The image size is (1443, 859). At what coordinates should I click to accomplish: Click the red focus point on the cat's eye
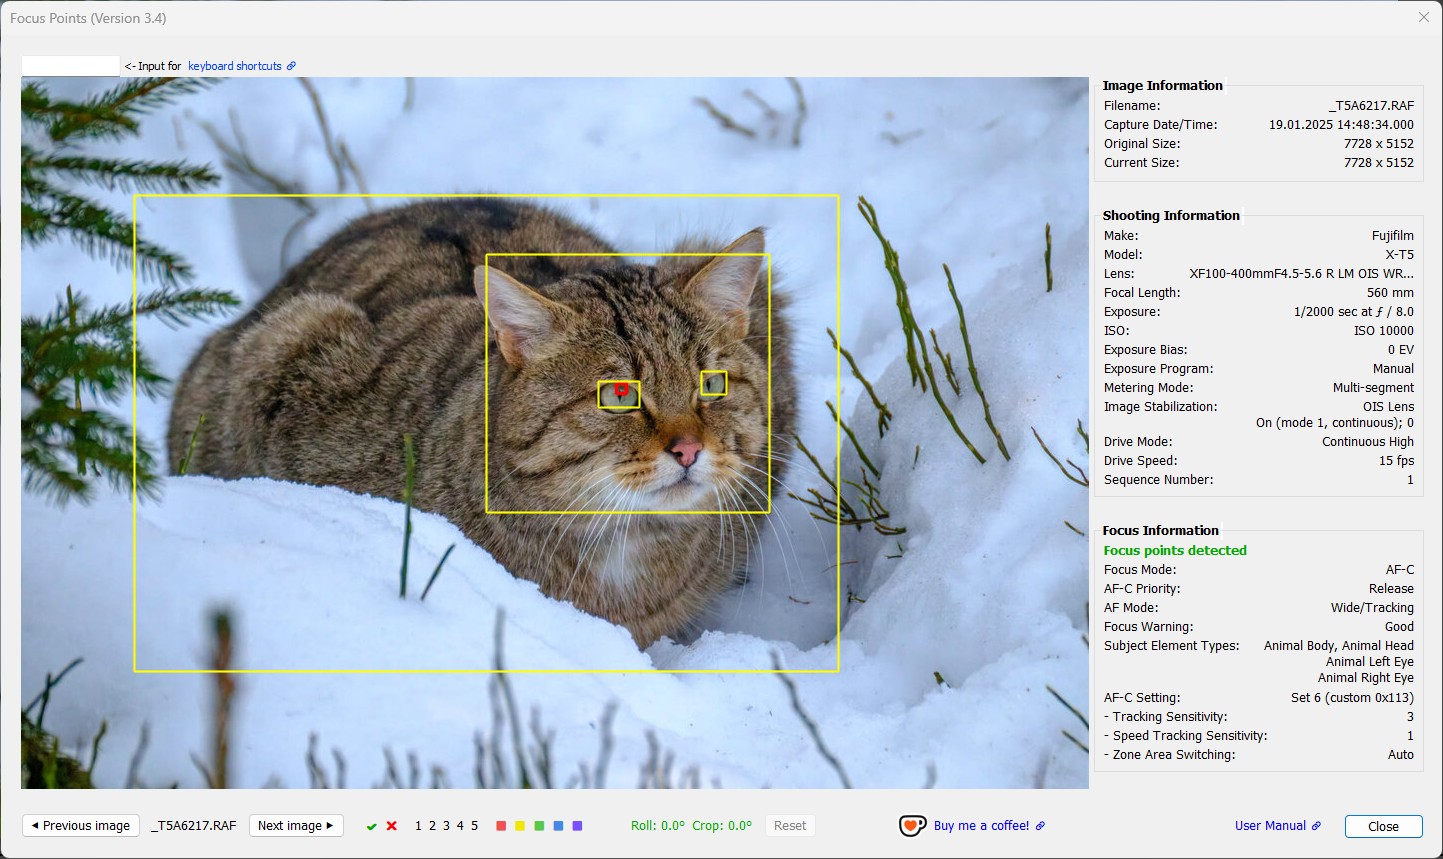click(x=621, y=389)
